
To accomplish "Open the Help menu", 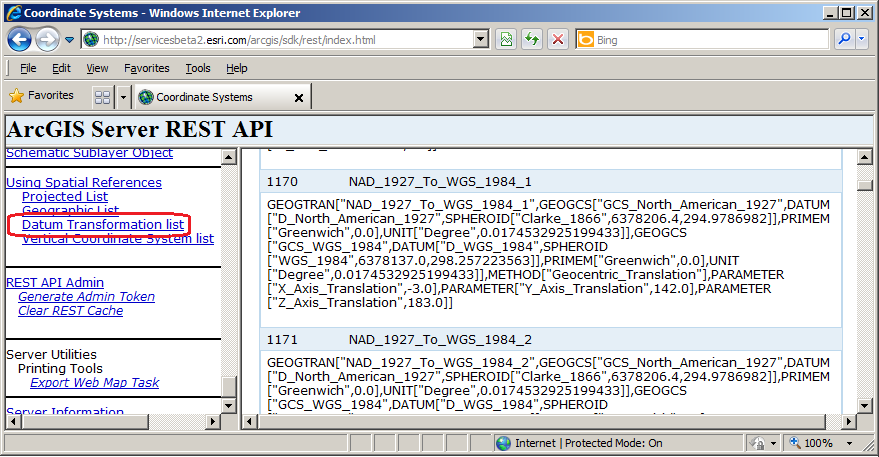I will 237,68.
